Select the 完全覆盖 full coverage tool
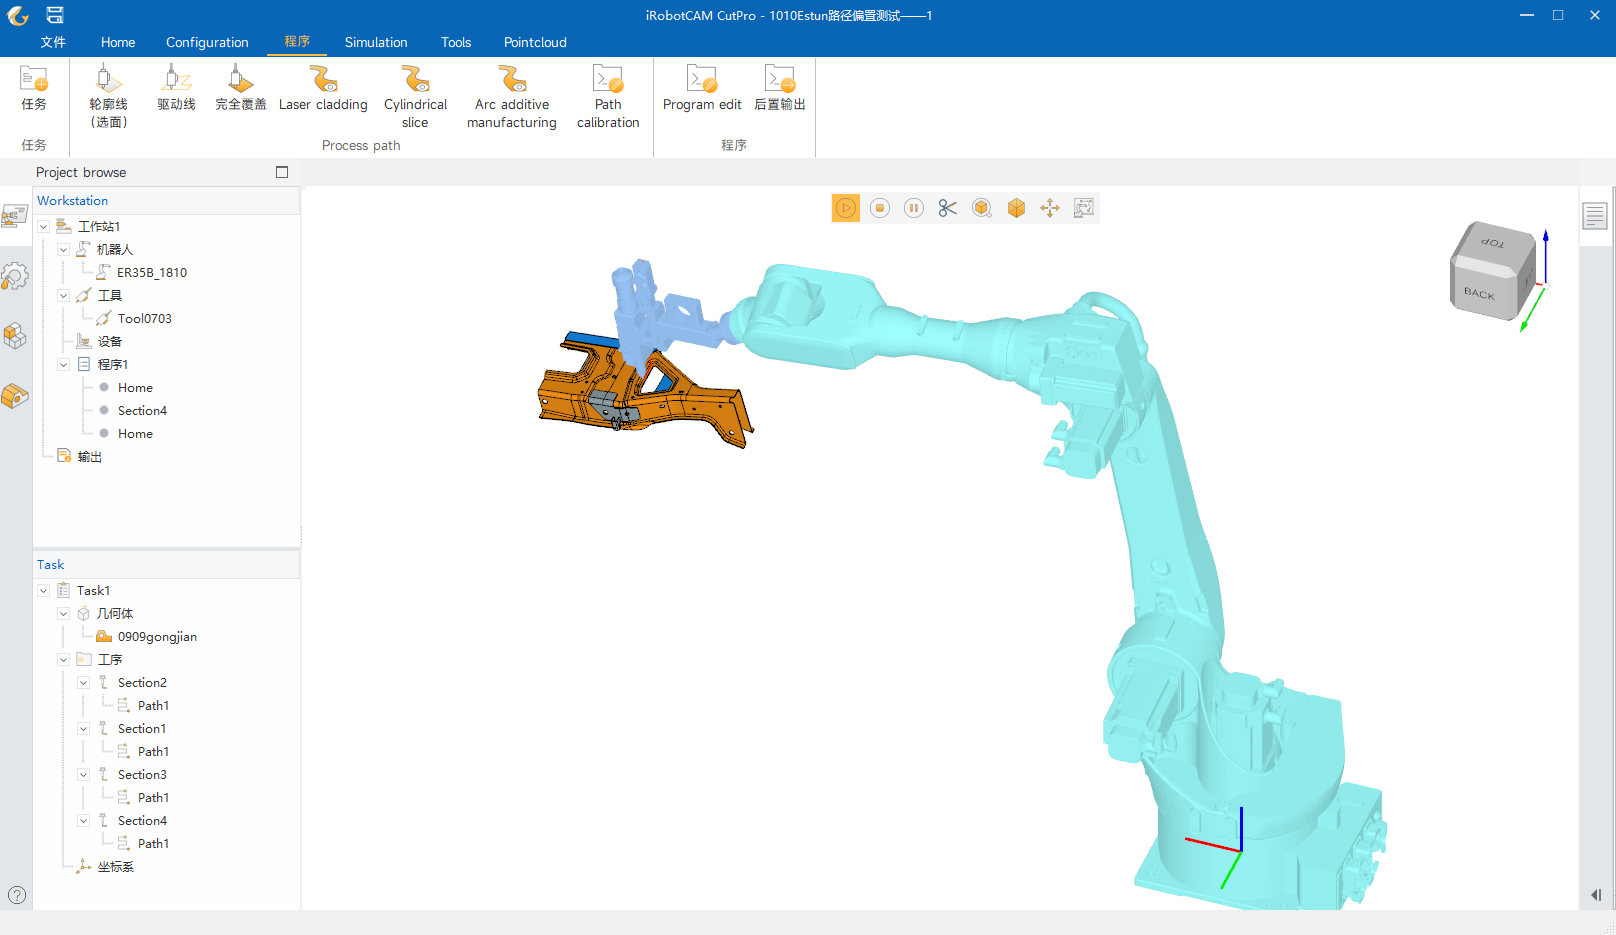Viewport: 1616px width, 935px height. coord(241,87)
